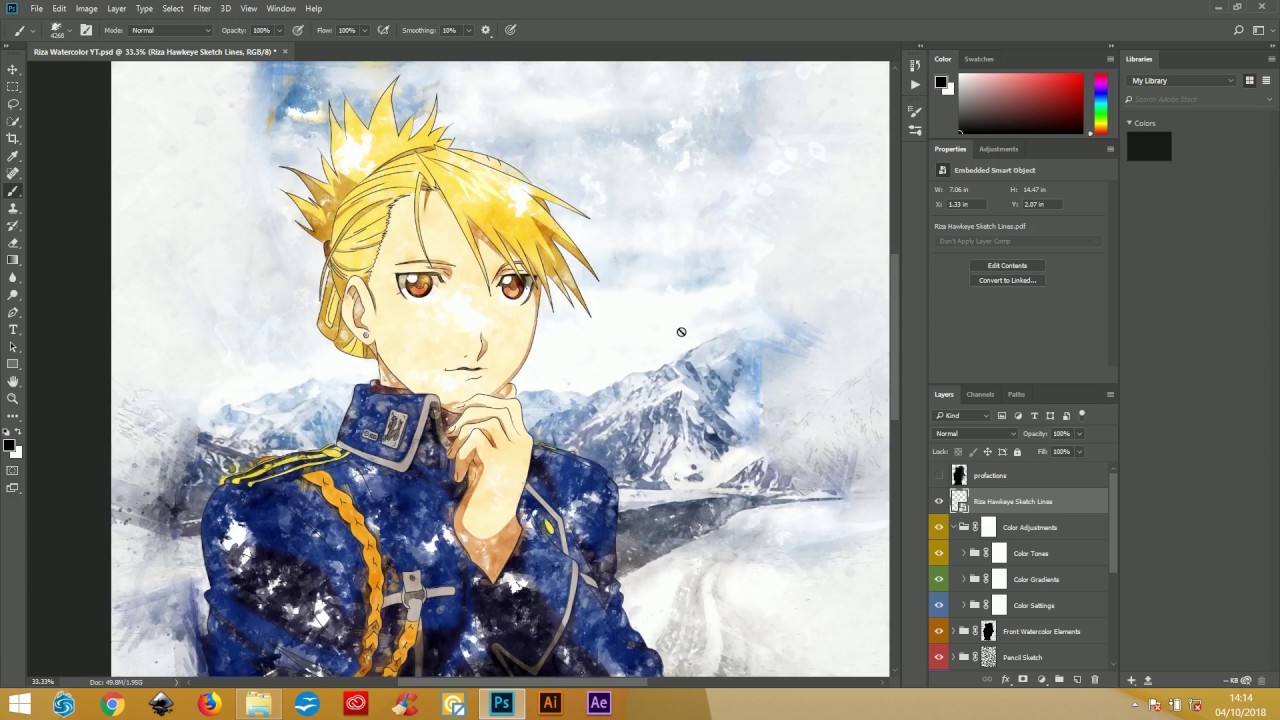Click the dark color swatch in Libraries
The width and height of the screenshot is (1280, 720).
click(1149, 146)
